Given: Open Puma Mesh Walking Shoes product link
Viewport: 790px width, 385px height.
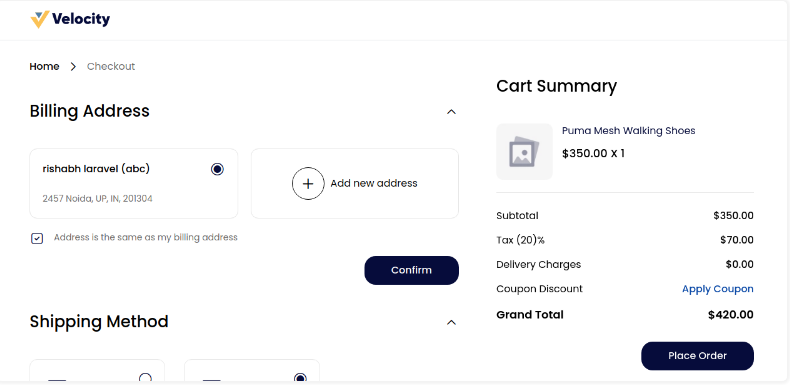Looking at the screenshot, I should click(x=628, y=131).
